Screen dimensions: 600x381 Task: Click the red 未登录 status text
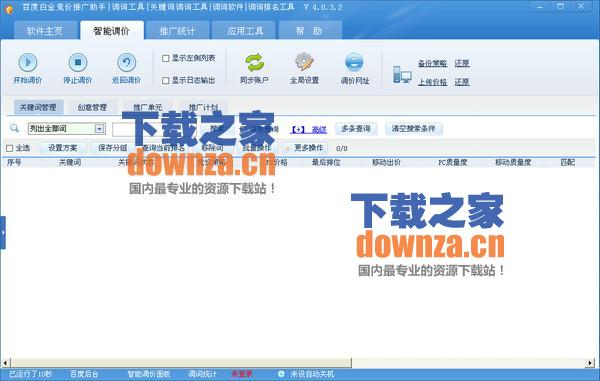(x=241, y=374)
